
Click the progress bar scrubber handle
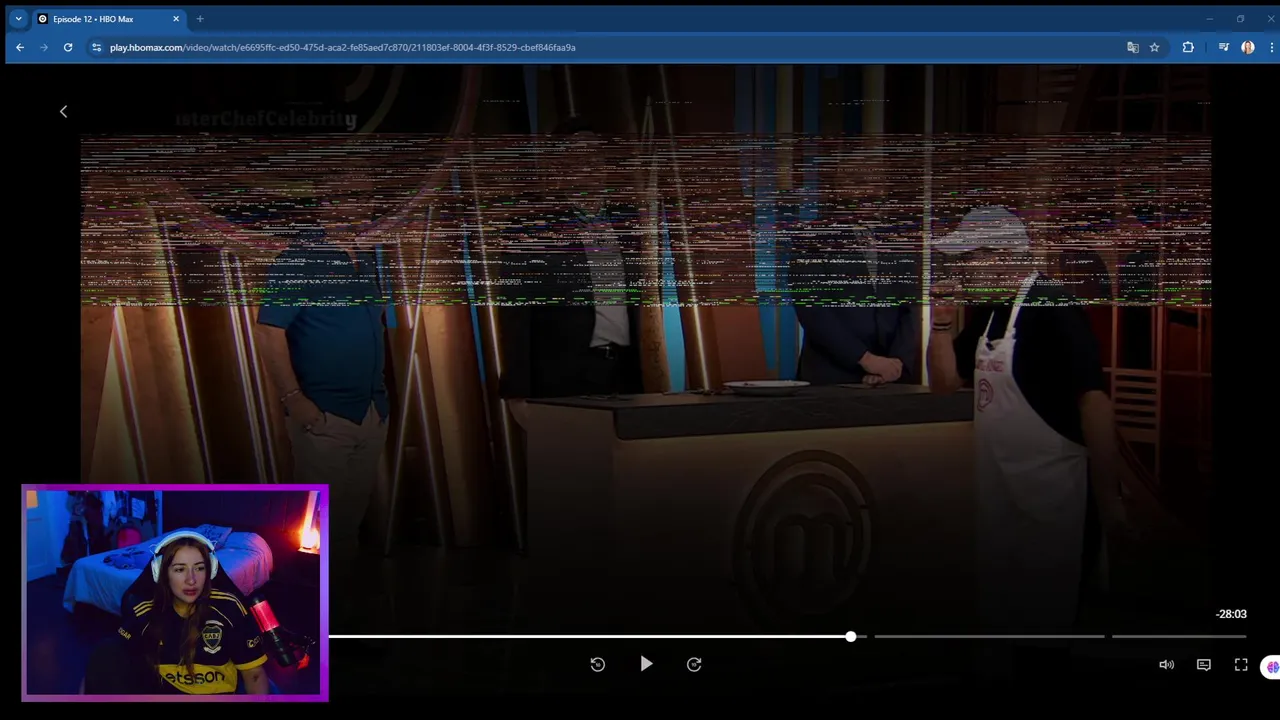(850, 636)
